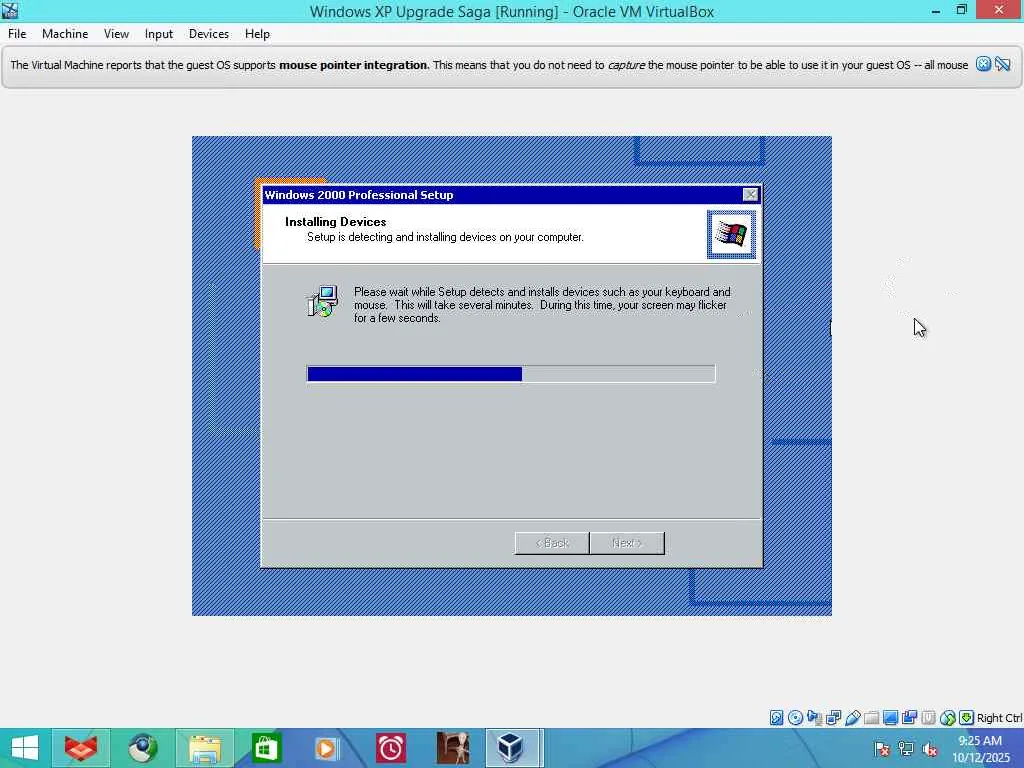
Task: Click the network adapter indicator icon
Action: click(x=833, y=718)
